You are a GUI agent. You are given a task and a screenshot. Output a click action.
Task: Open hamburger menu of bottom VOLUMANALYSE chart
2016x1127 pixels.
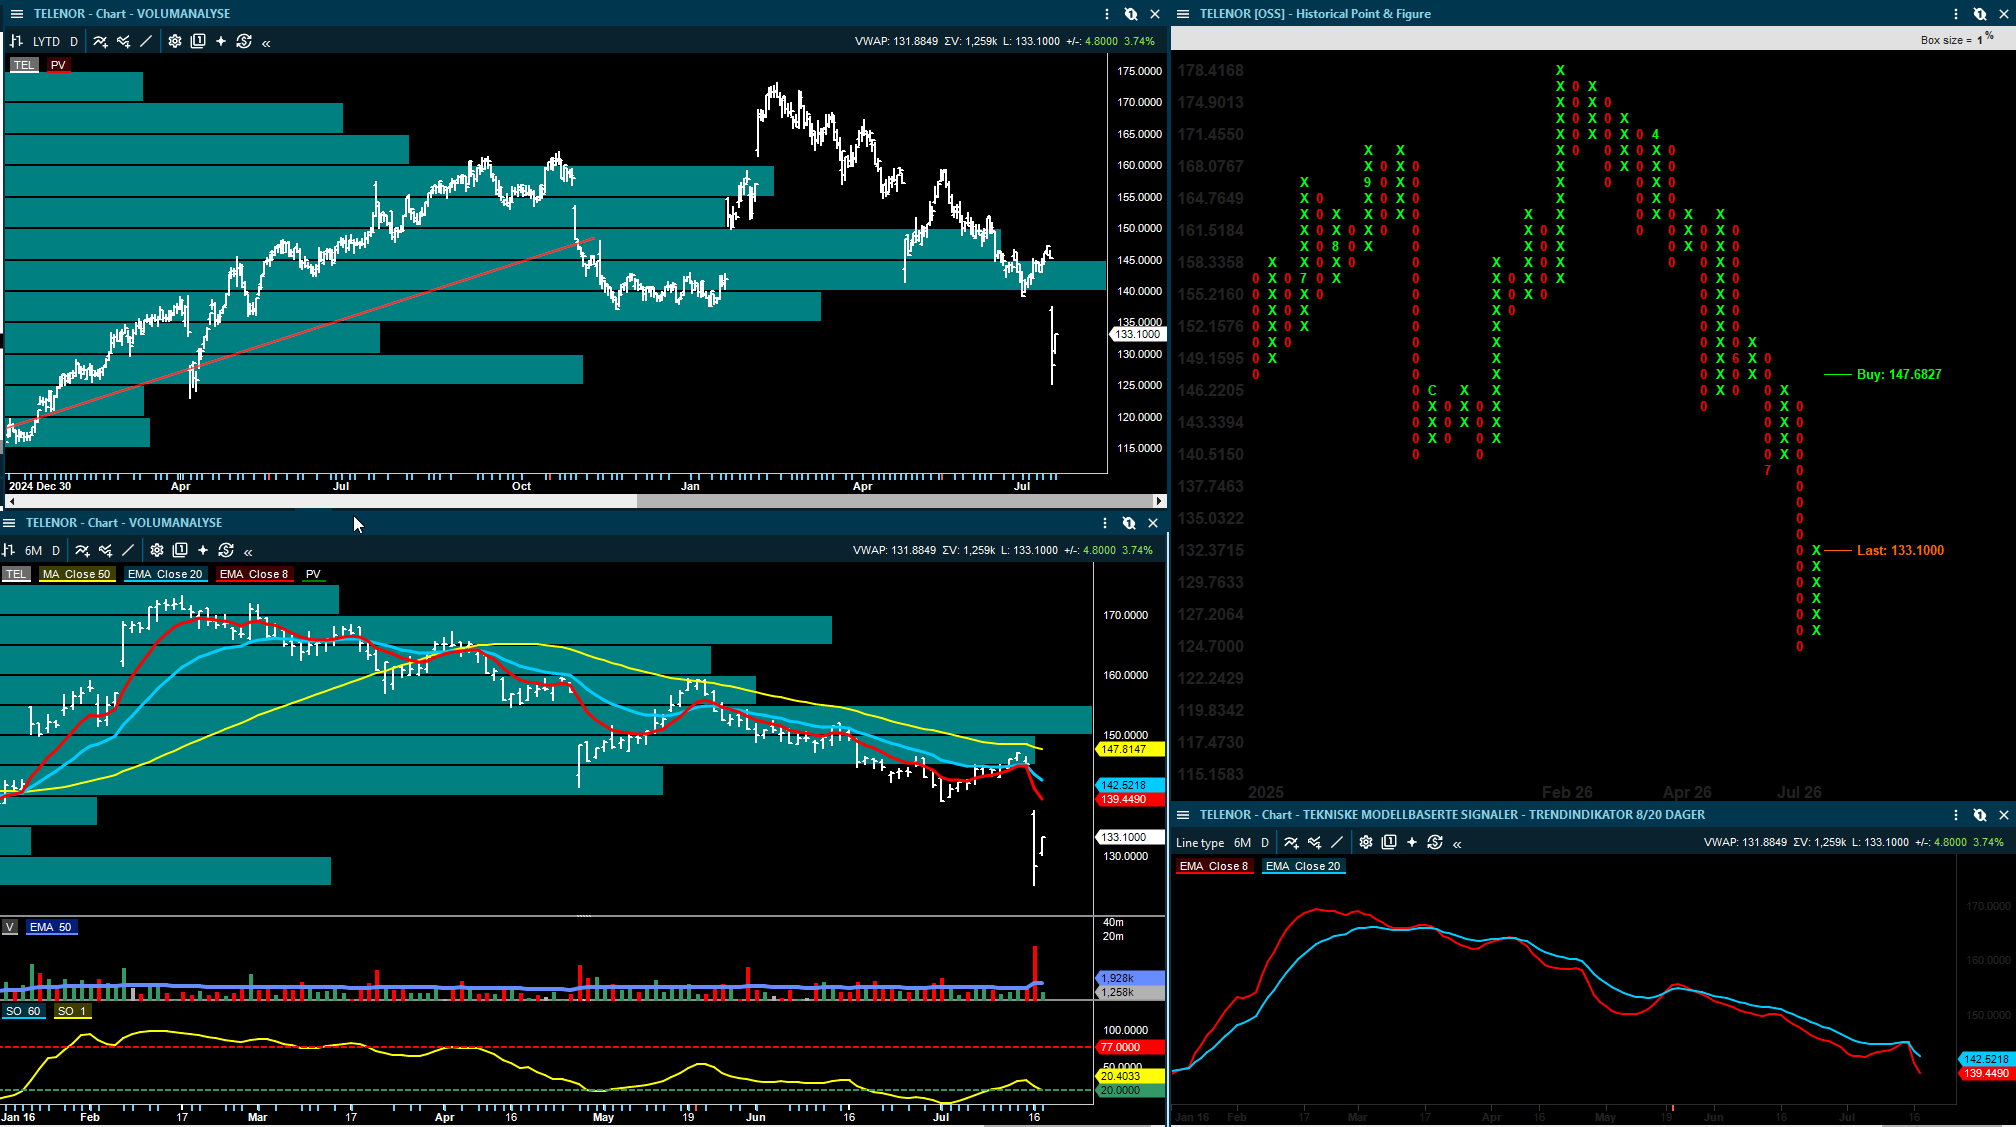tap(9, 523)
